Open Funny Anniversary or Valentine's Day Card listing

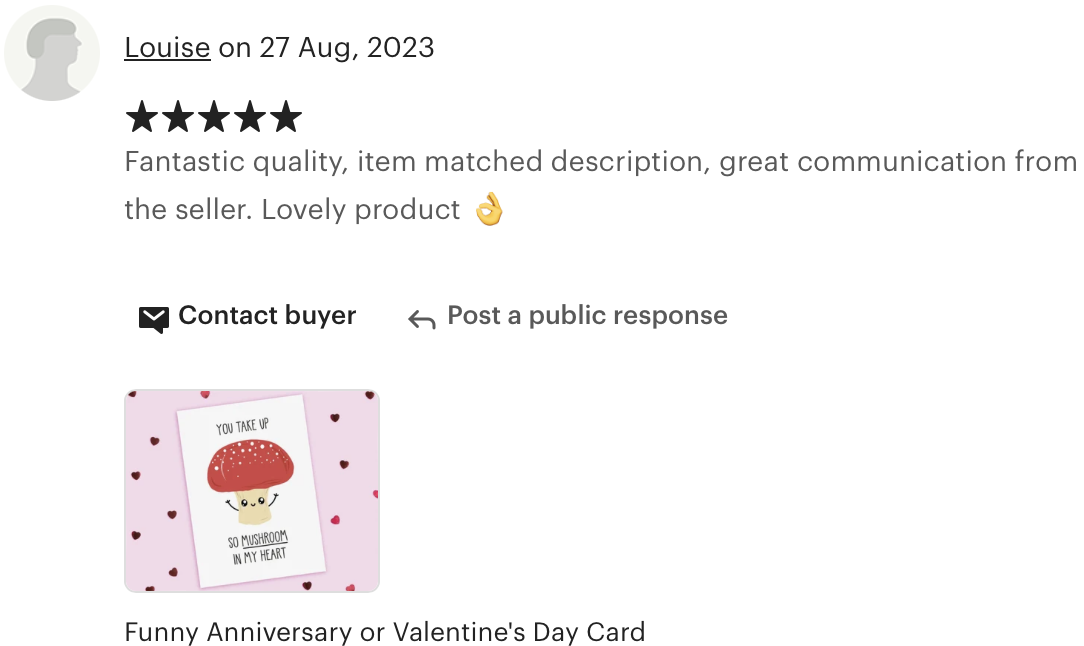point(384,631)
